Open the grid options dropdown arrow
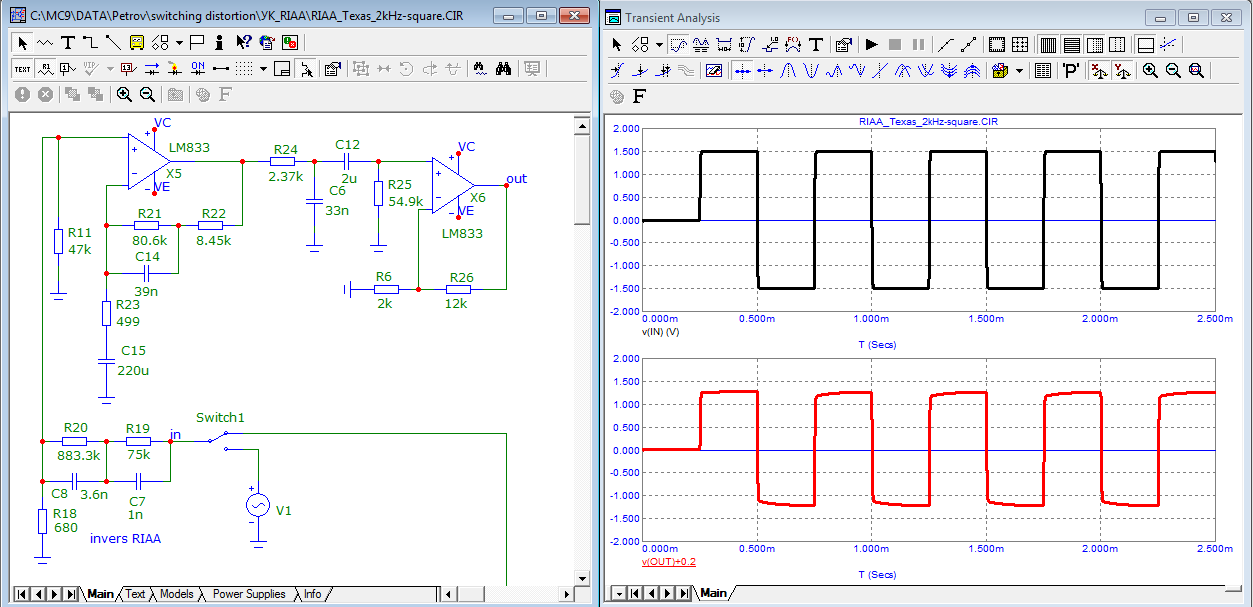This screenshot has height=607, width=1253. [x=263, y=69]
